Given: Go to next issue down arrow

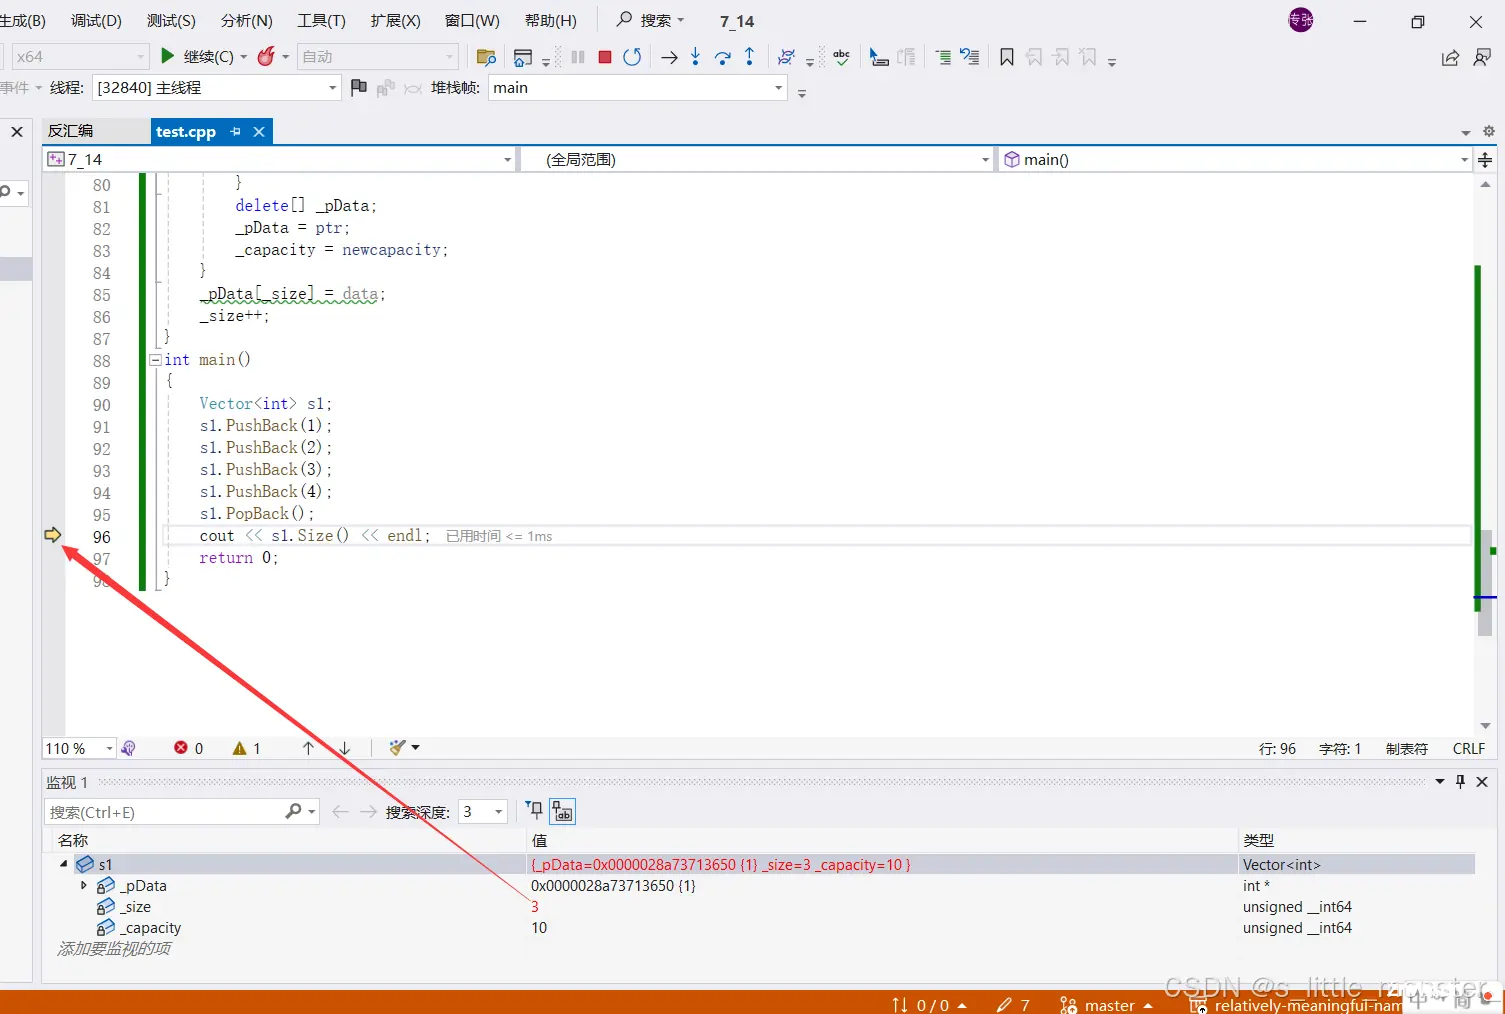Looking at the screenshot, I should (x=345, y=748).
